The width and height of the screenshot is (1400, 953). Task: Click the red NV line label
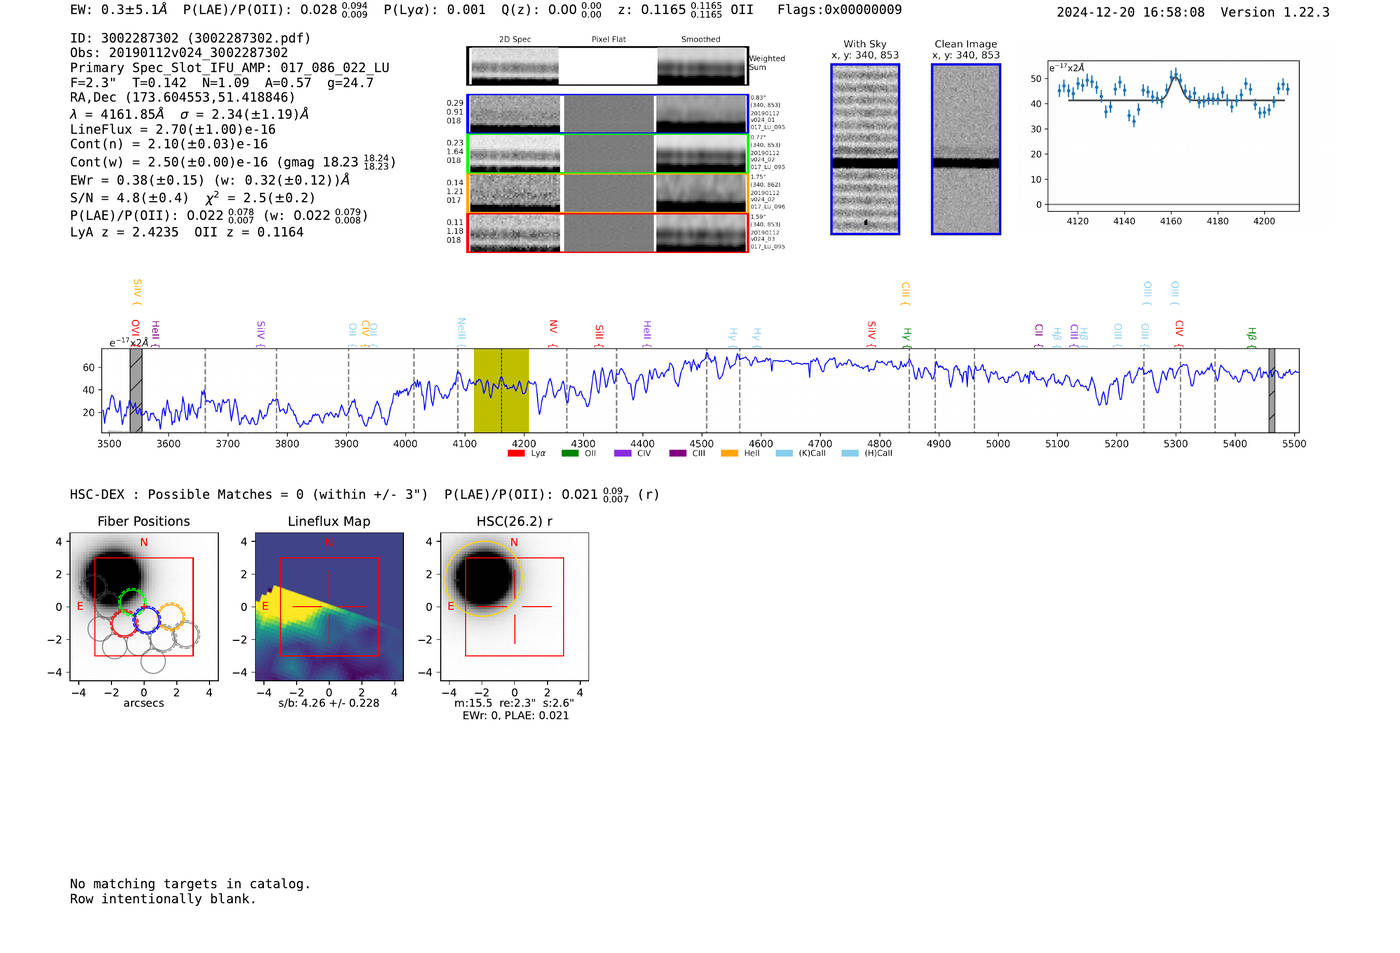[553, 327]
